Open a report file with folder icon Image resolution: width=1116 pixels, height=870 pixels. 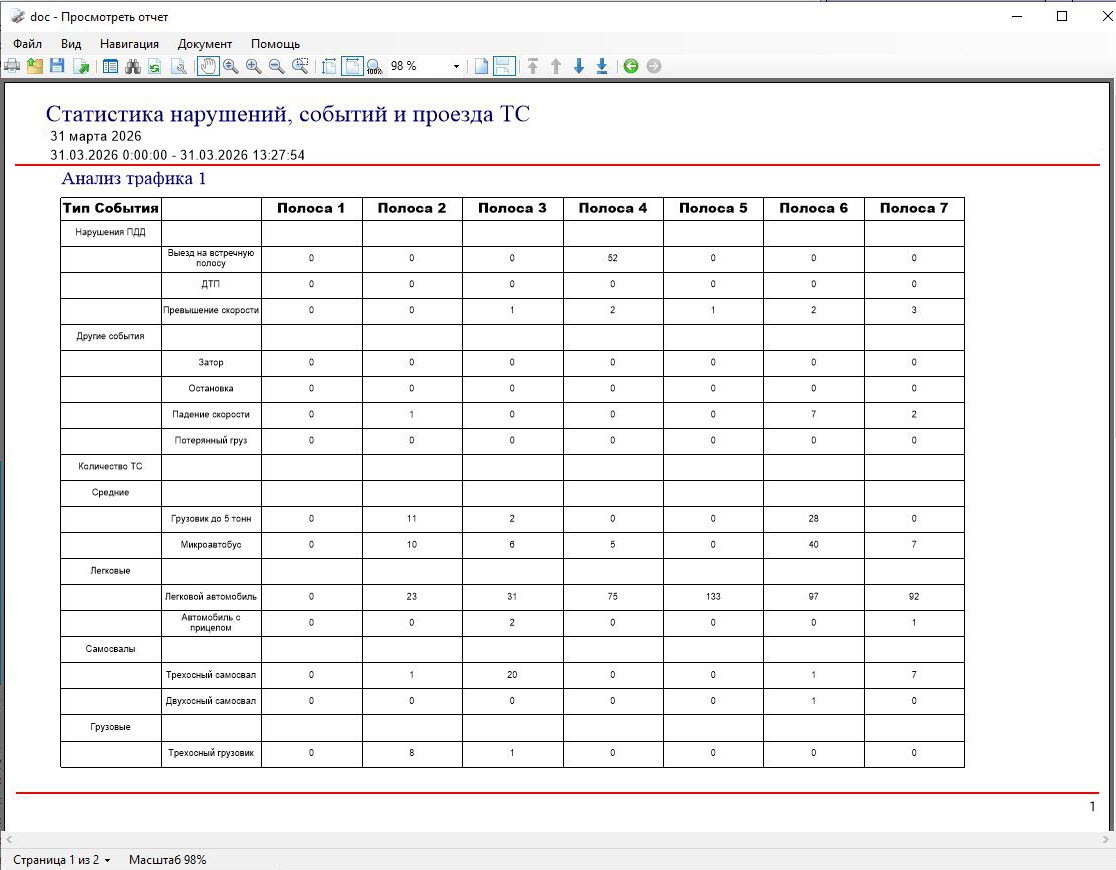point(35,66)
